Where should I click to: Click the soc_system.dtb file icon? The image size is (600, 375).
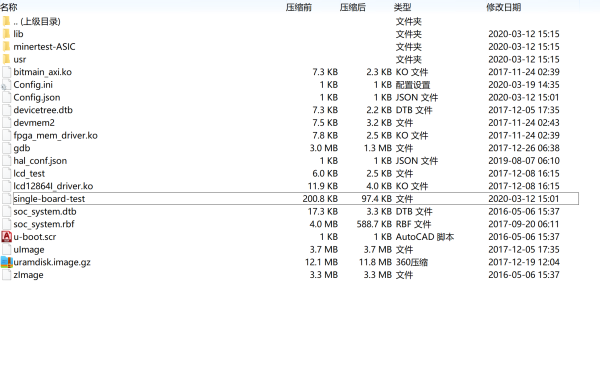6,211
